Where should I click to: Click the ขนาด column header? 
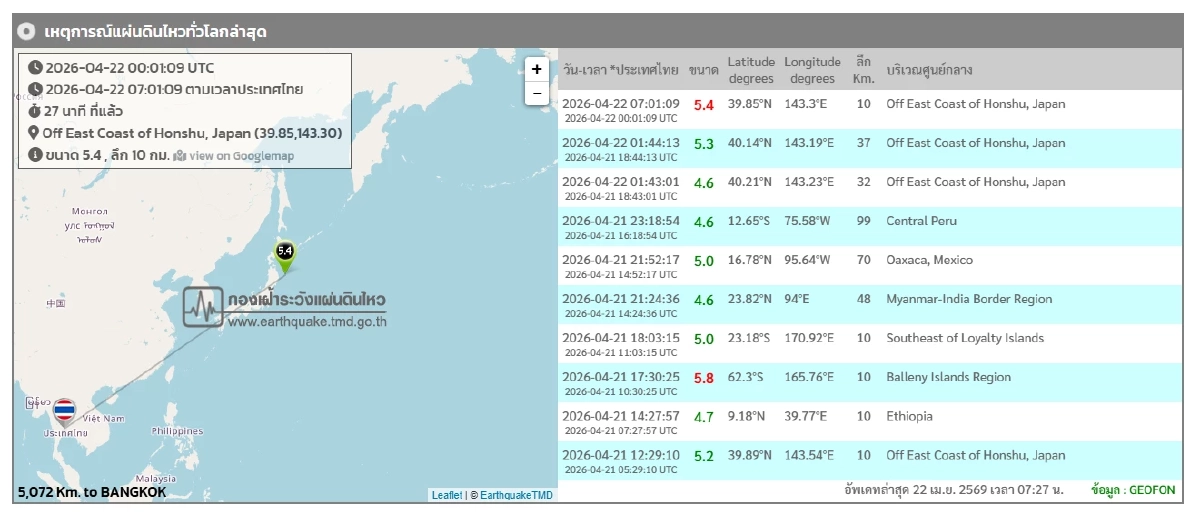[703, 70]
